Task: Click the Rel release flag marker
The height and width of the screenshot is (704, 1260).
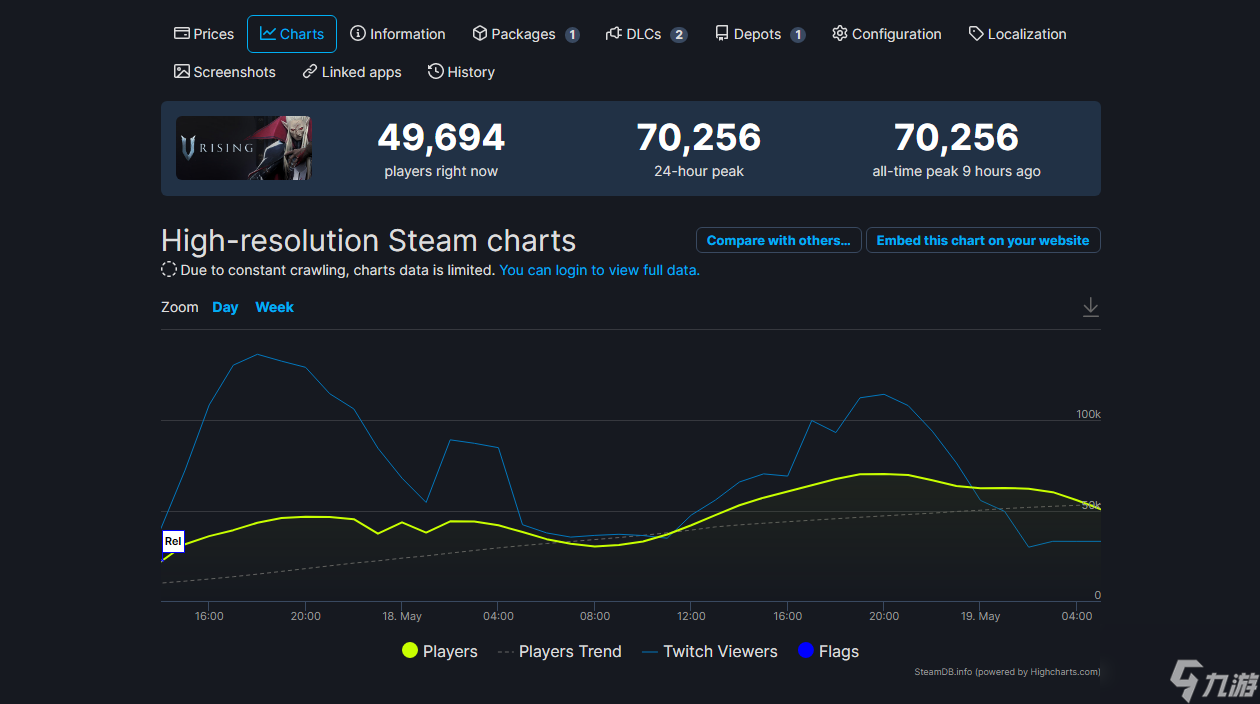Action: point(173,541)
